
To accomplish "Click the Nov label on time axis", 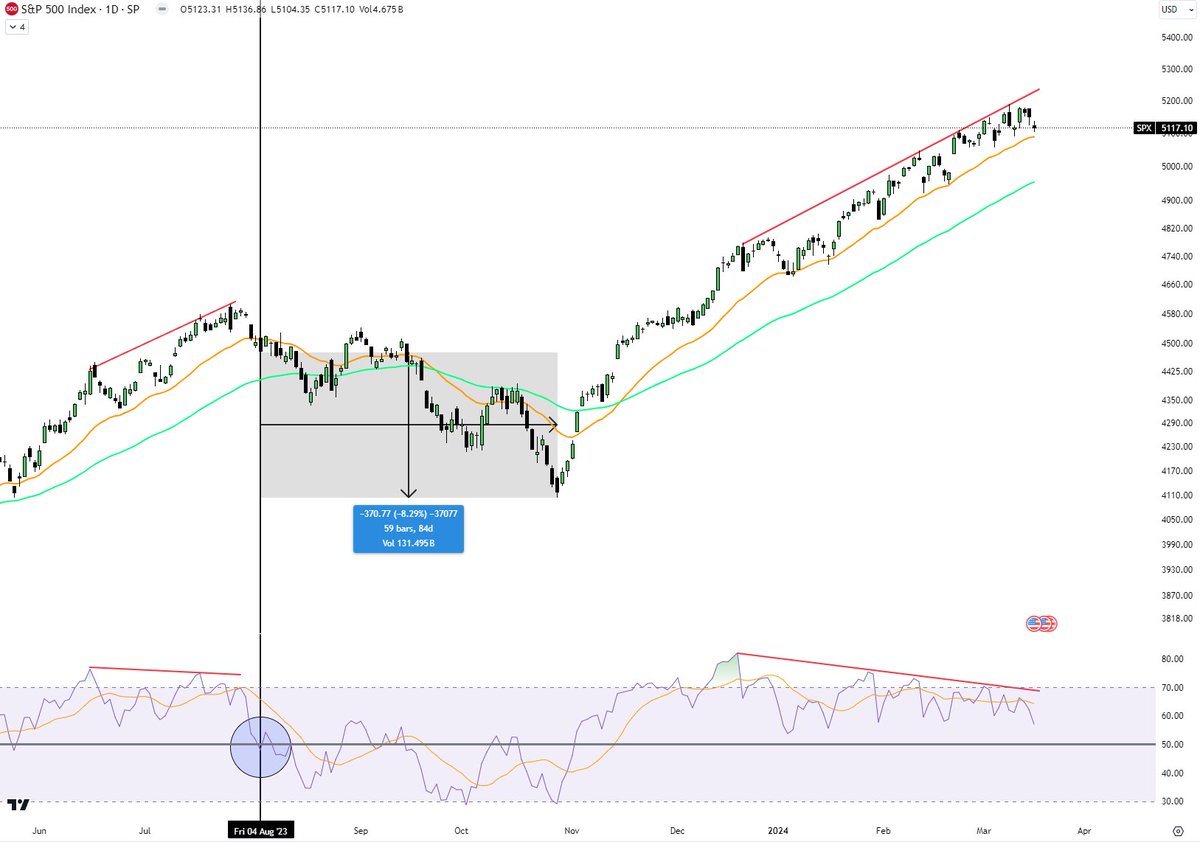I will 571,830.
